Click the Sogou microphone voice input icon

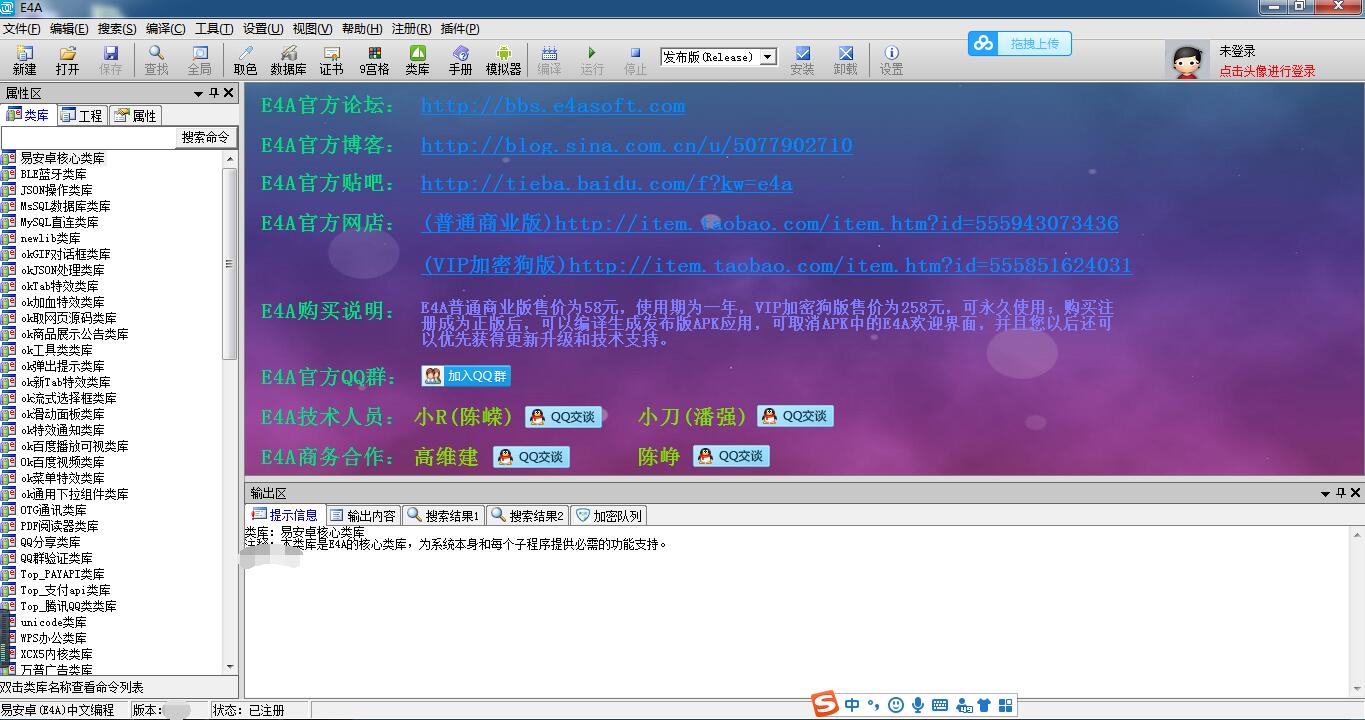coord(918,705)
